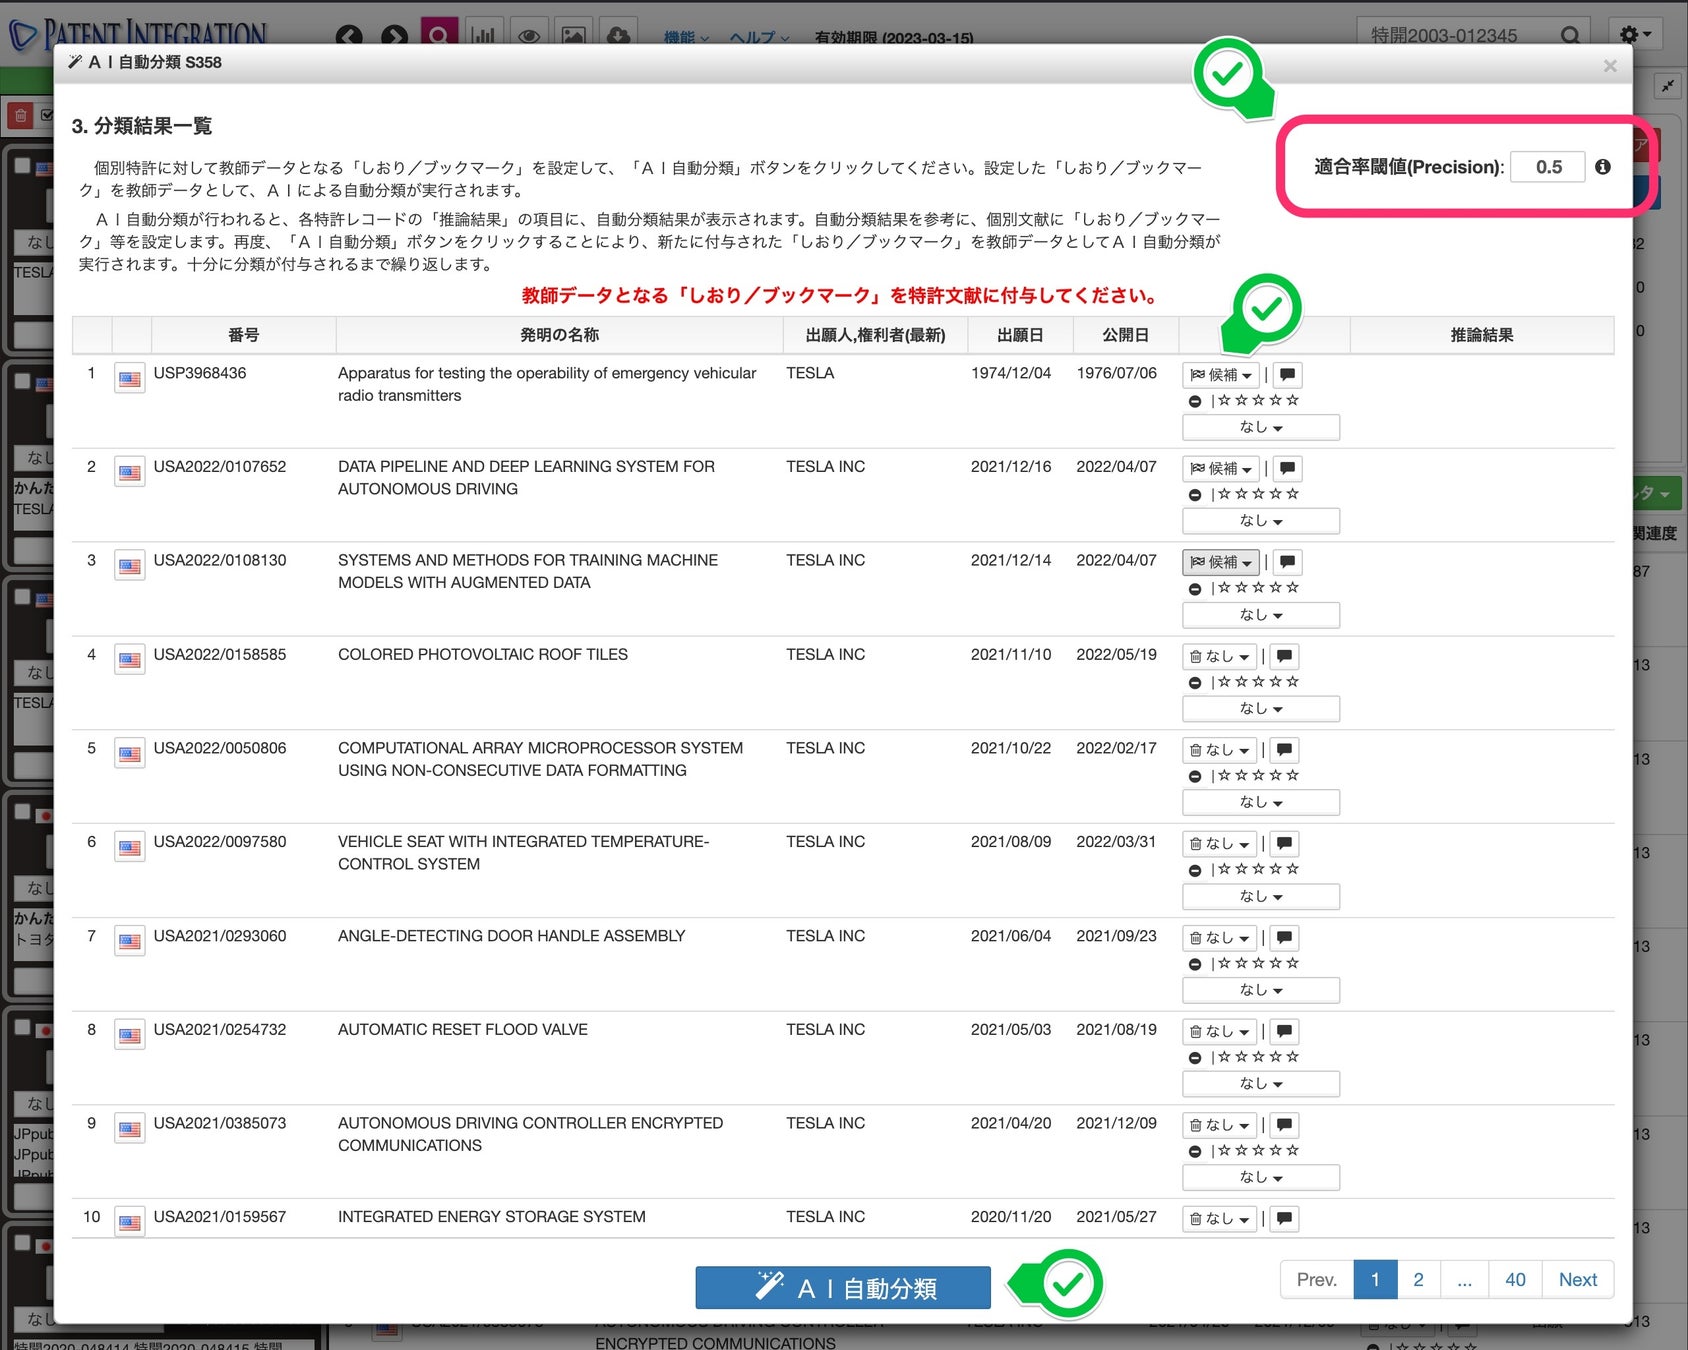Open comment for COLORED PHOTOVOLTAIC ROOF TILES row
Viewport: 1688px width, 1350px height.
tap(1285, 657)
